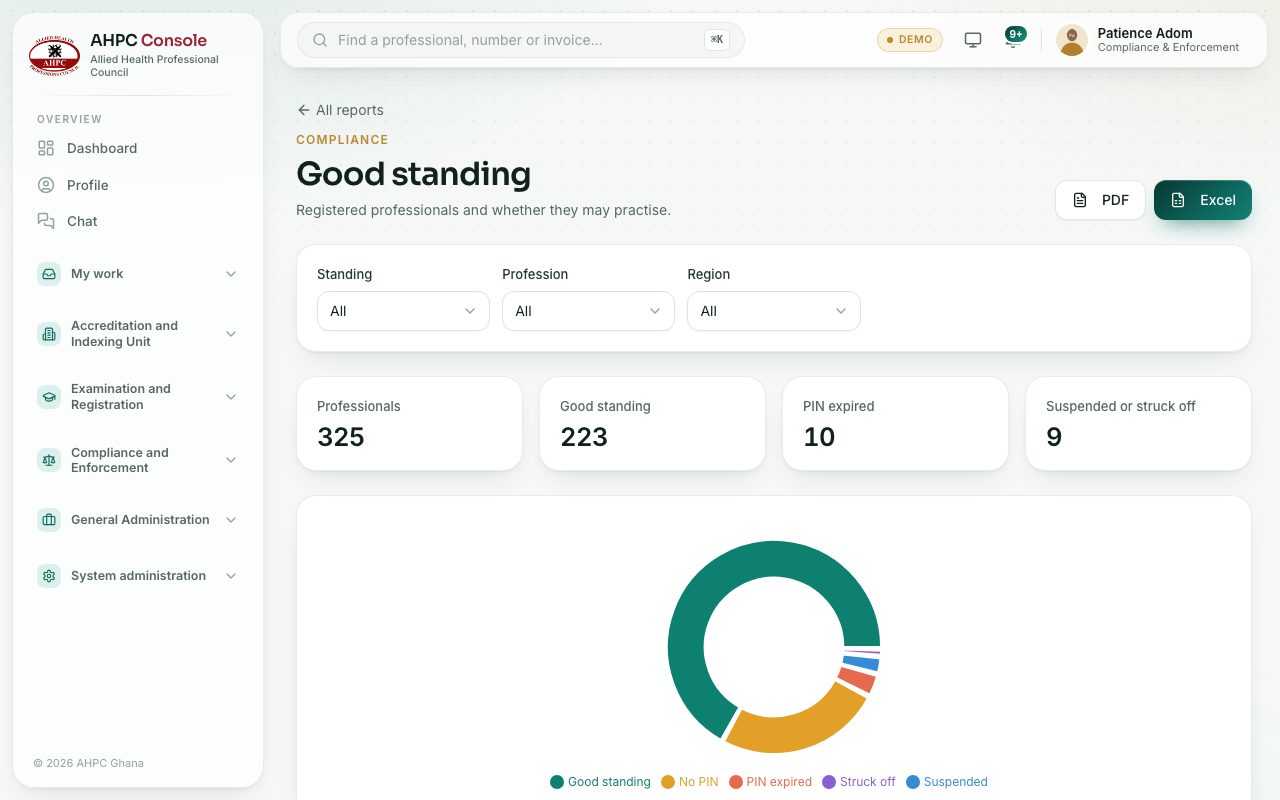
Task: Click the monitor display icon
Action: click(x=973, y=40)
